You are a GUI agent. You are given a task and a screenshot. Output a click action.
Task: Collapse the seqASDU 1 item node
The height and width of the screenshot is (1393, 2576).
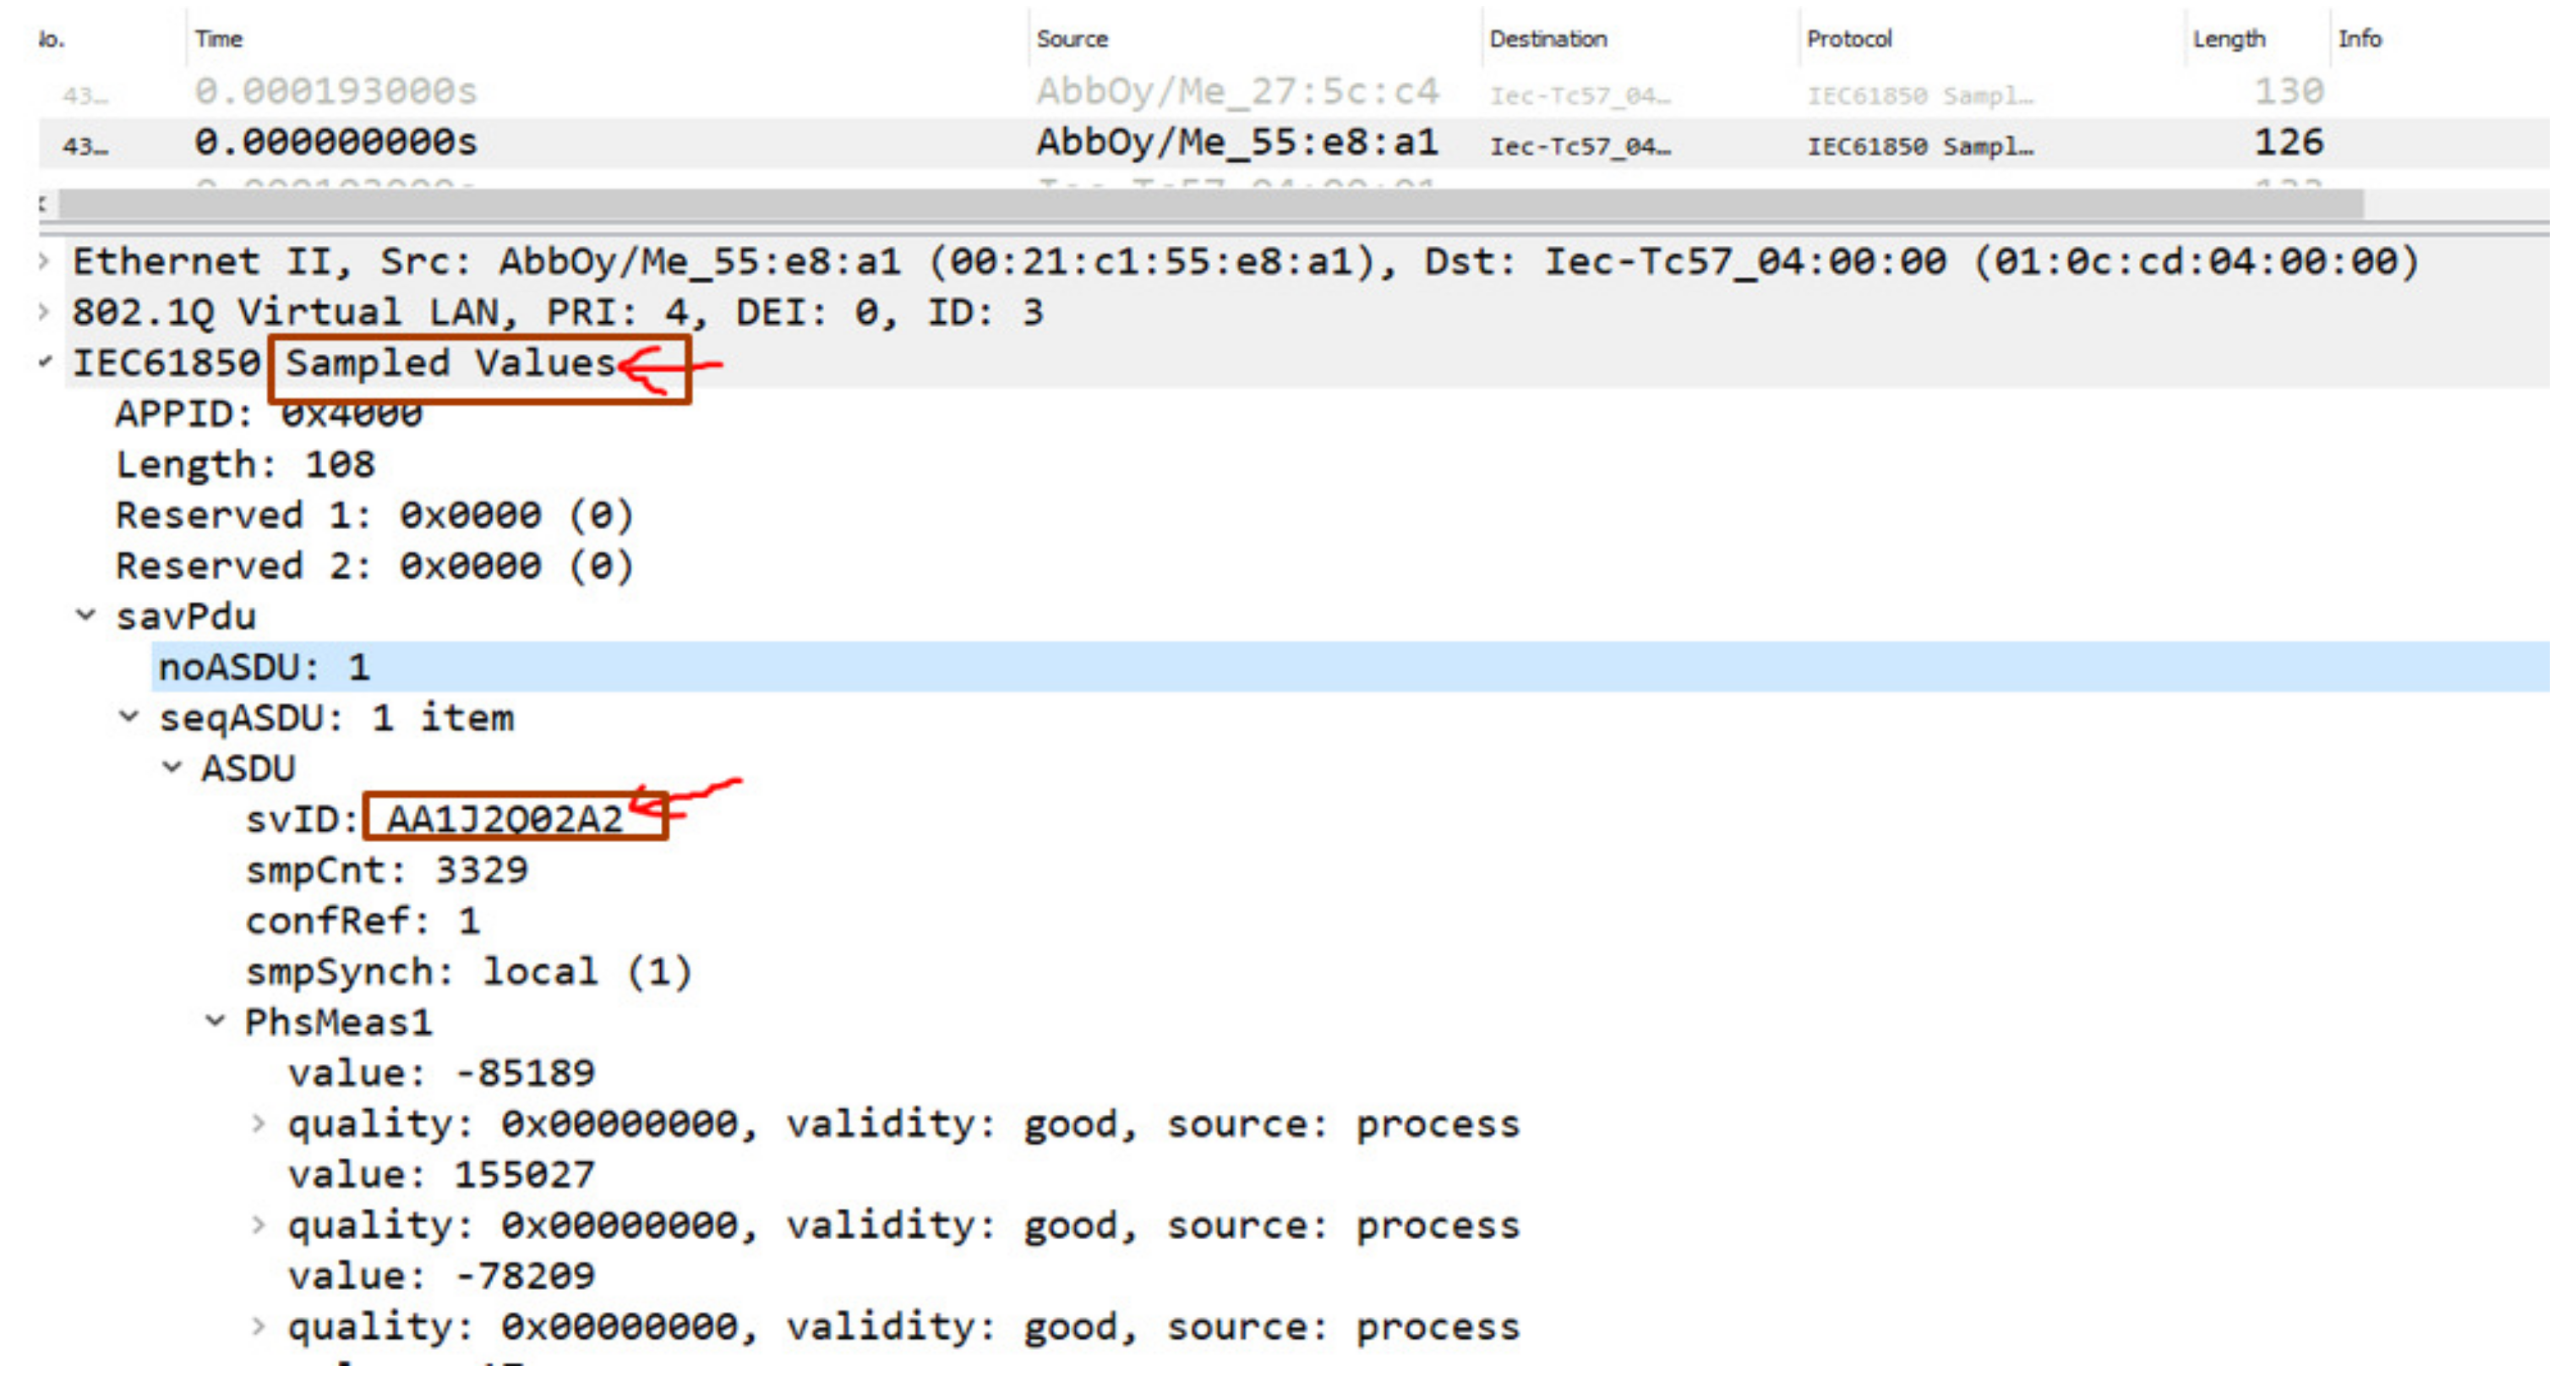point(129,717)
